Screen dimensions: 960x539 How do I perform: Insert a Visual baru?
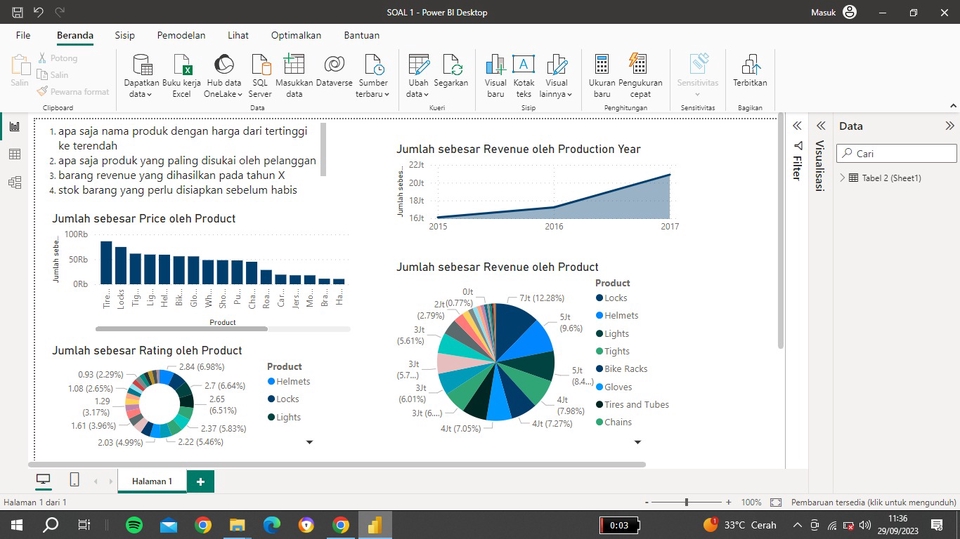click(x=495, y=75)
